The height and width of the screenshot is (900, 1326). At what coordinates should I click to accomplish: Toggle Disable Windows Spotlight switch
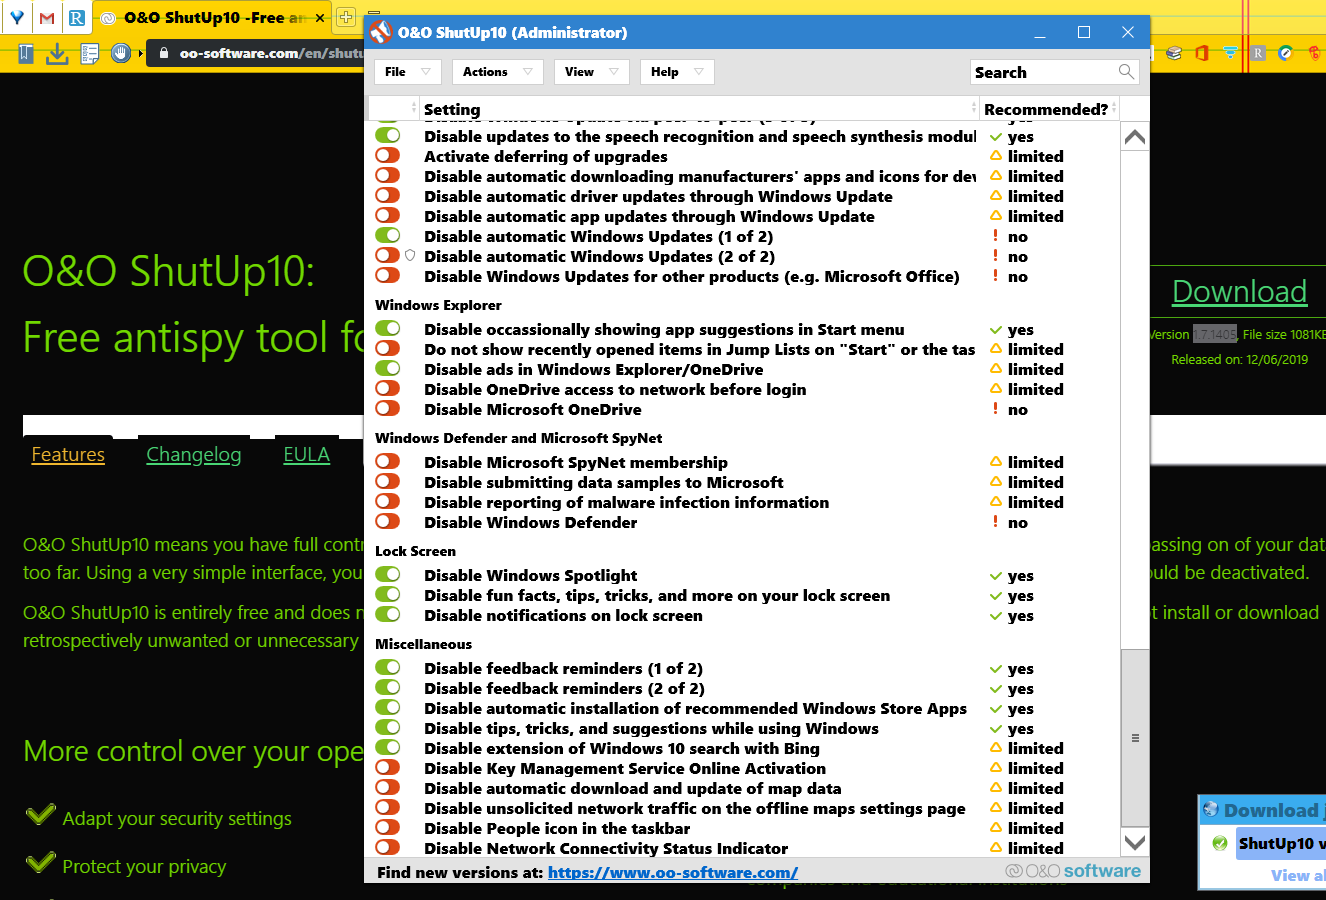pos(387,574)
